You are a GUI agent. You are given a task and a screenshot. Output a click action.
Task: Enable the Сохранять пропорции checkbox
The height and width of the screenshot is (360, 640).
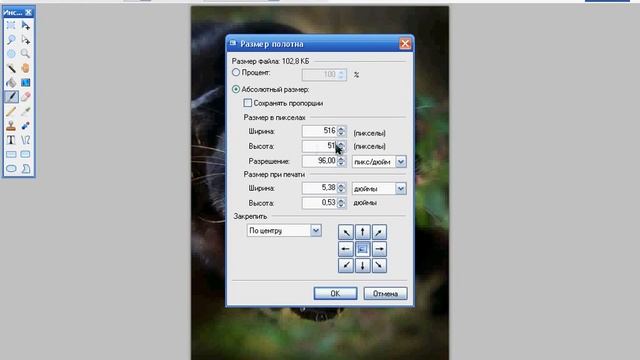point(247,103)
